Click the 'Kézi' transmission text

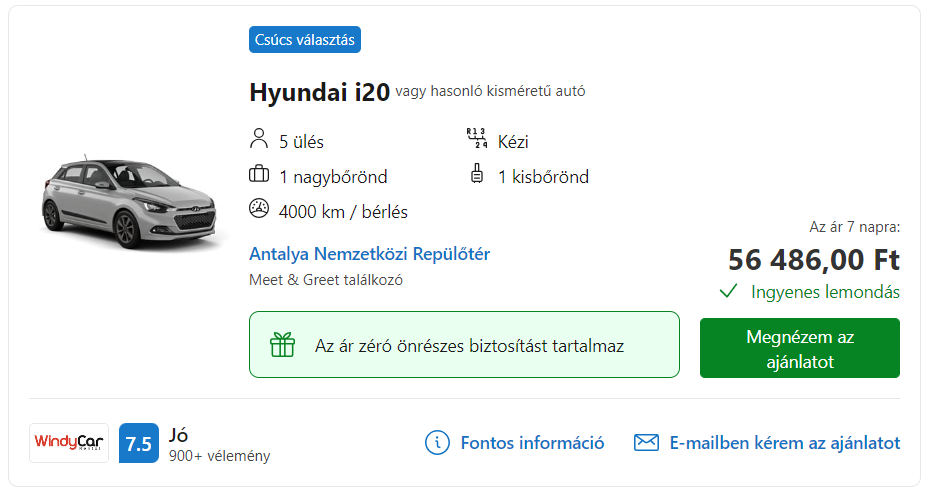pos(513,142)
